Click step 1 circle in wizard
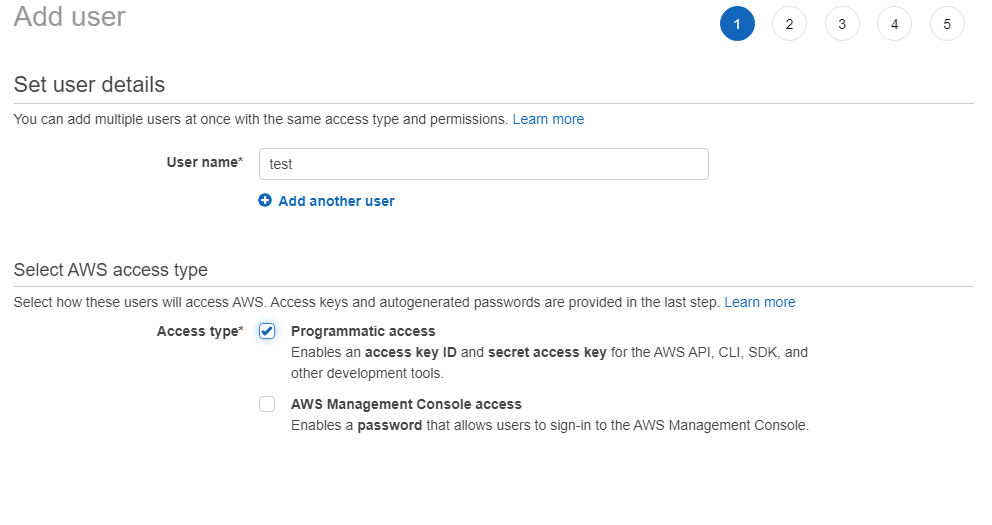 [737, 24]
